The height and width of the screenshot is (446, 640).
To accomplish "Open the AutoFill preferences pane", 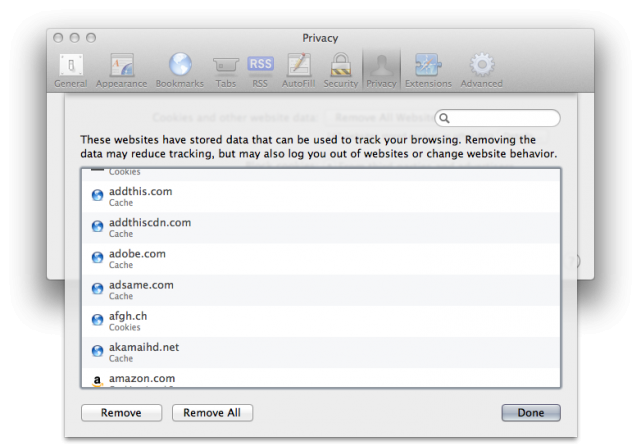I will (x=298, y=71).
